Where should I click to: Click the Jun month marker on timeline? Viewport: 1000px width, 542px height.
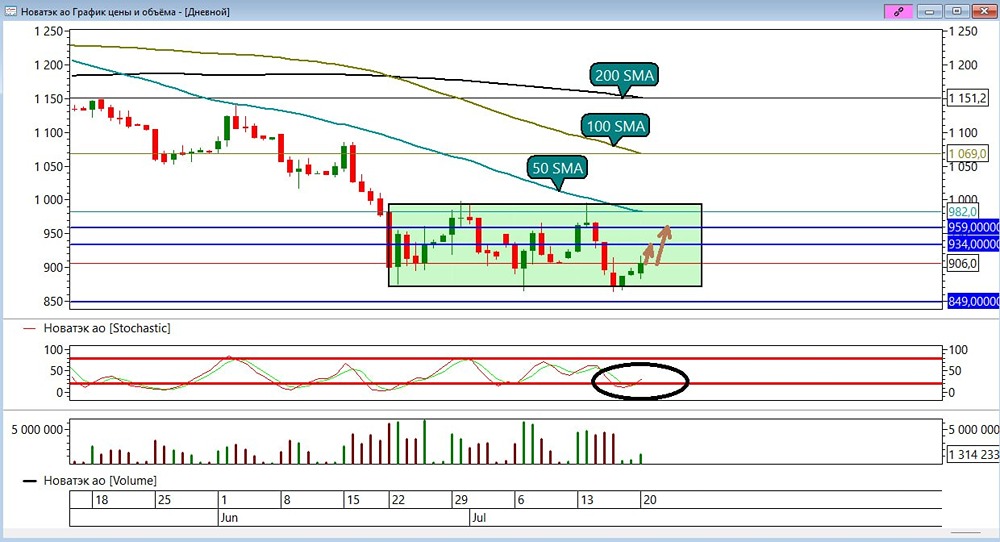[x=229, y=517]
